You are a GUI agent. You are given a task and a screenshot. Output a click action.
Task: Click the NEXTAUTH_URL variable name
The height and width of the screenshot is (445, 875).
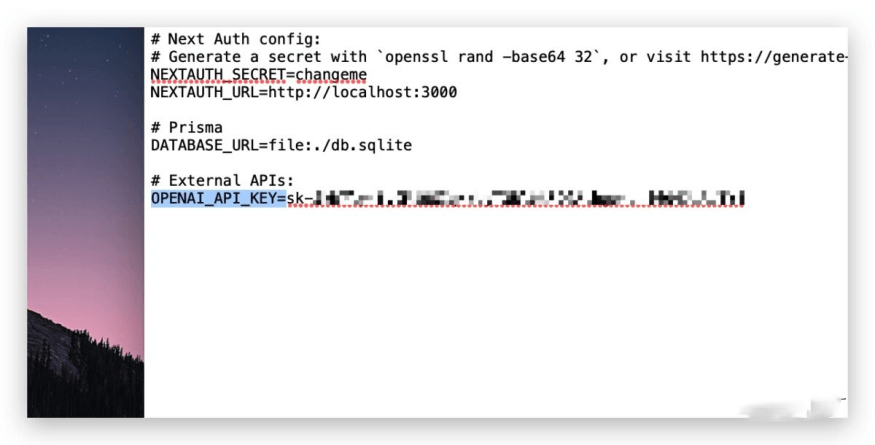(204, 92)
